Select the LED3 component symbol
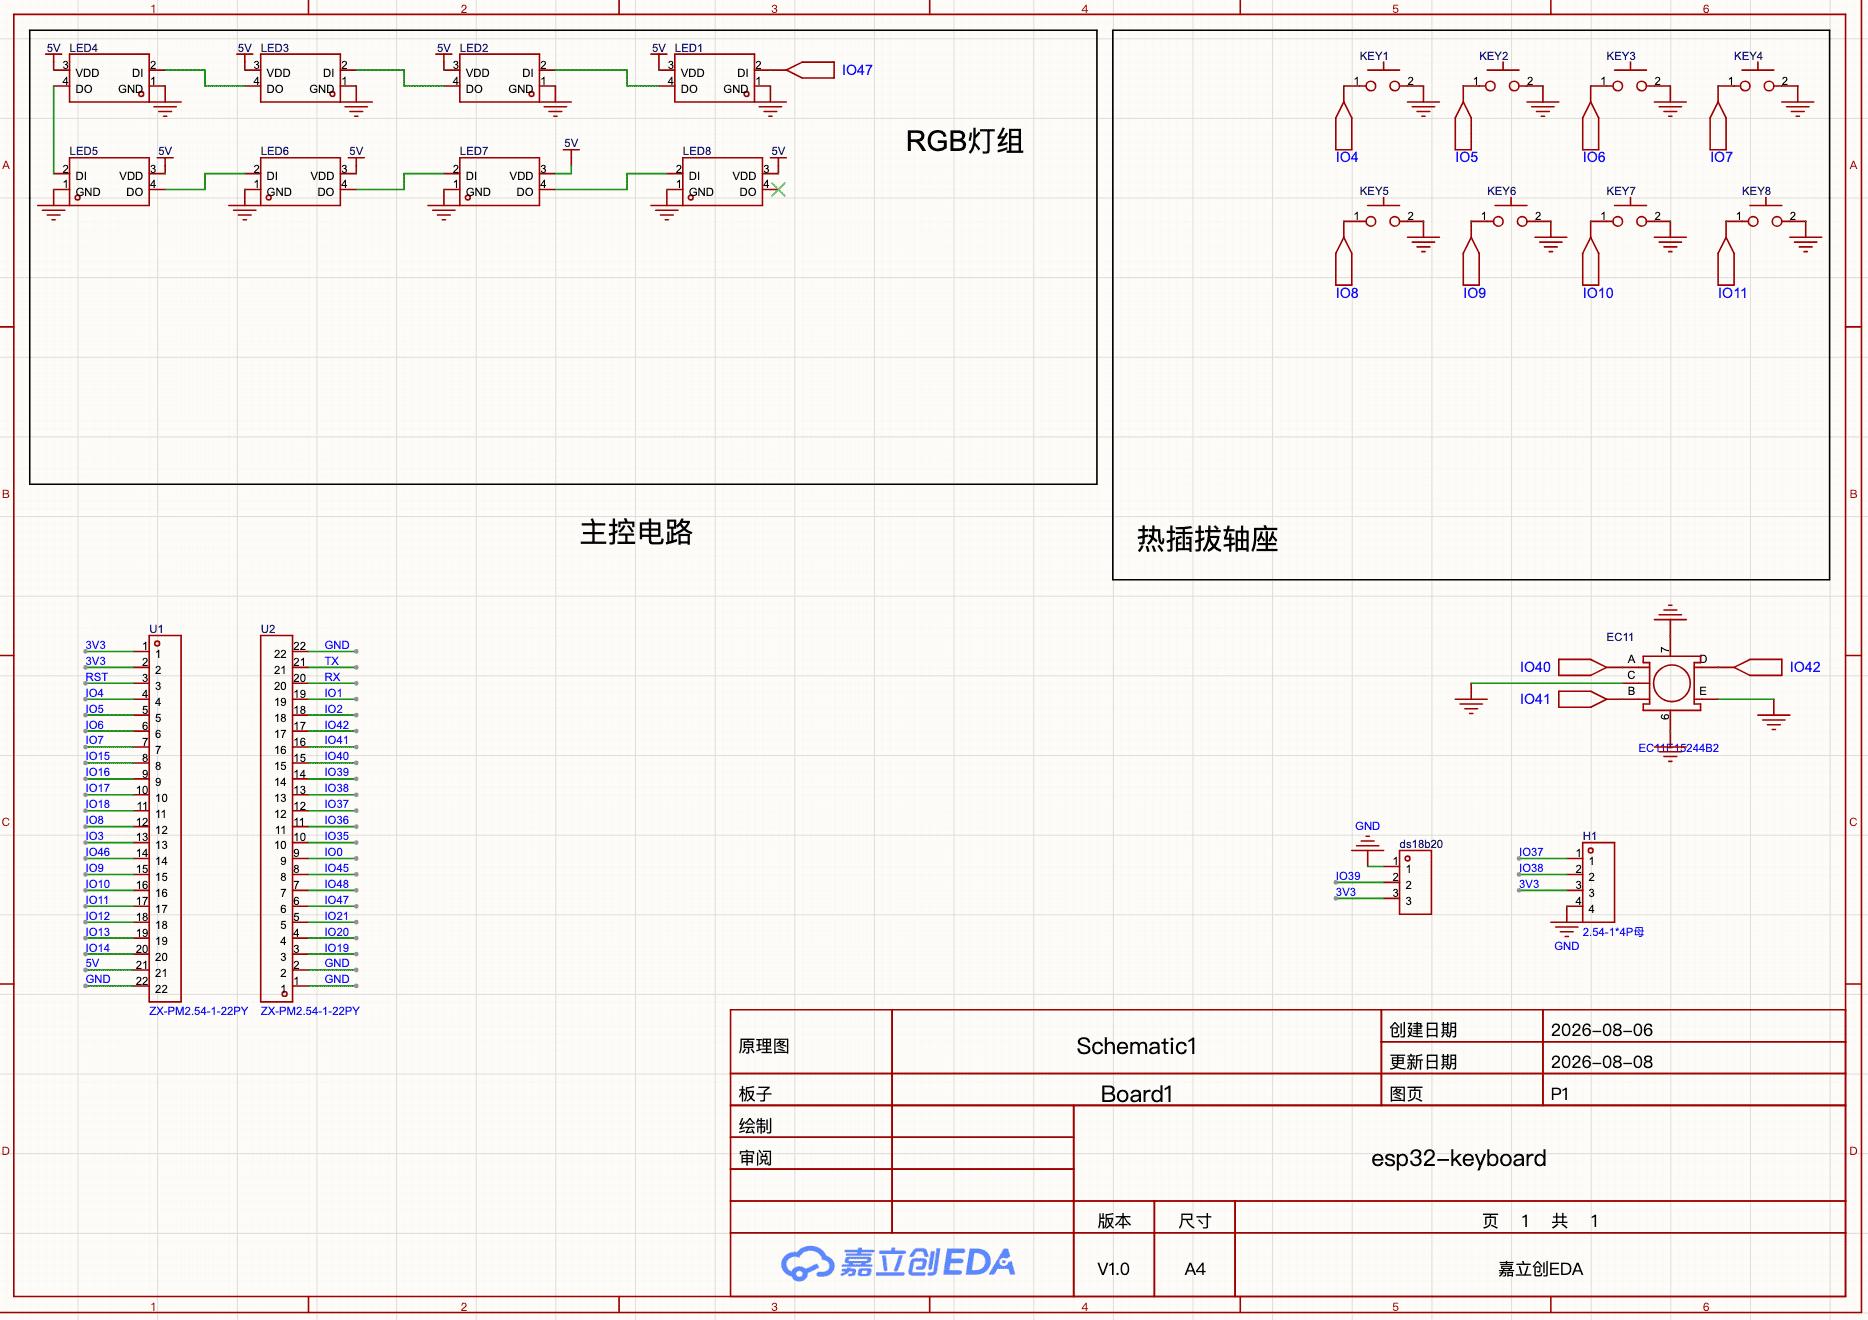This screenshot has width=1868, height=1320. point(300,79)
